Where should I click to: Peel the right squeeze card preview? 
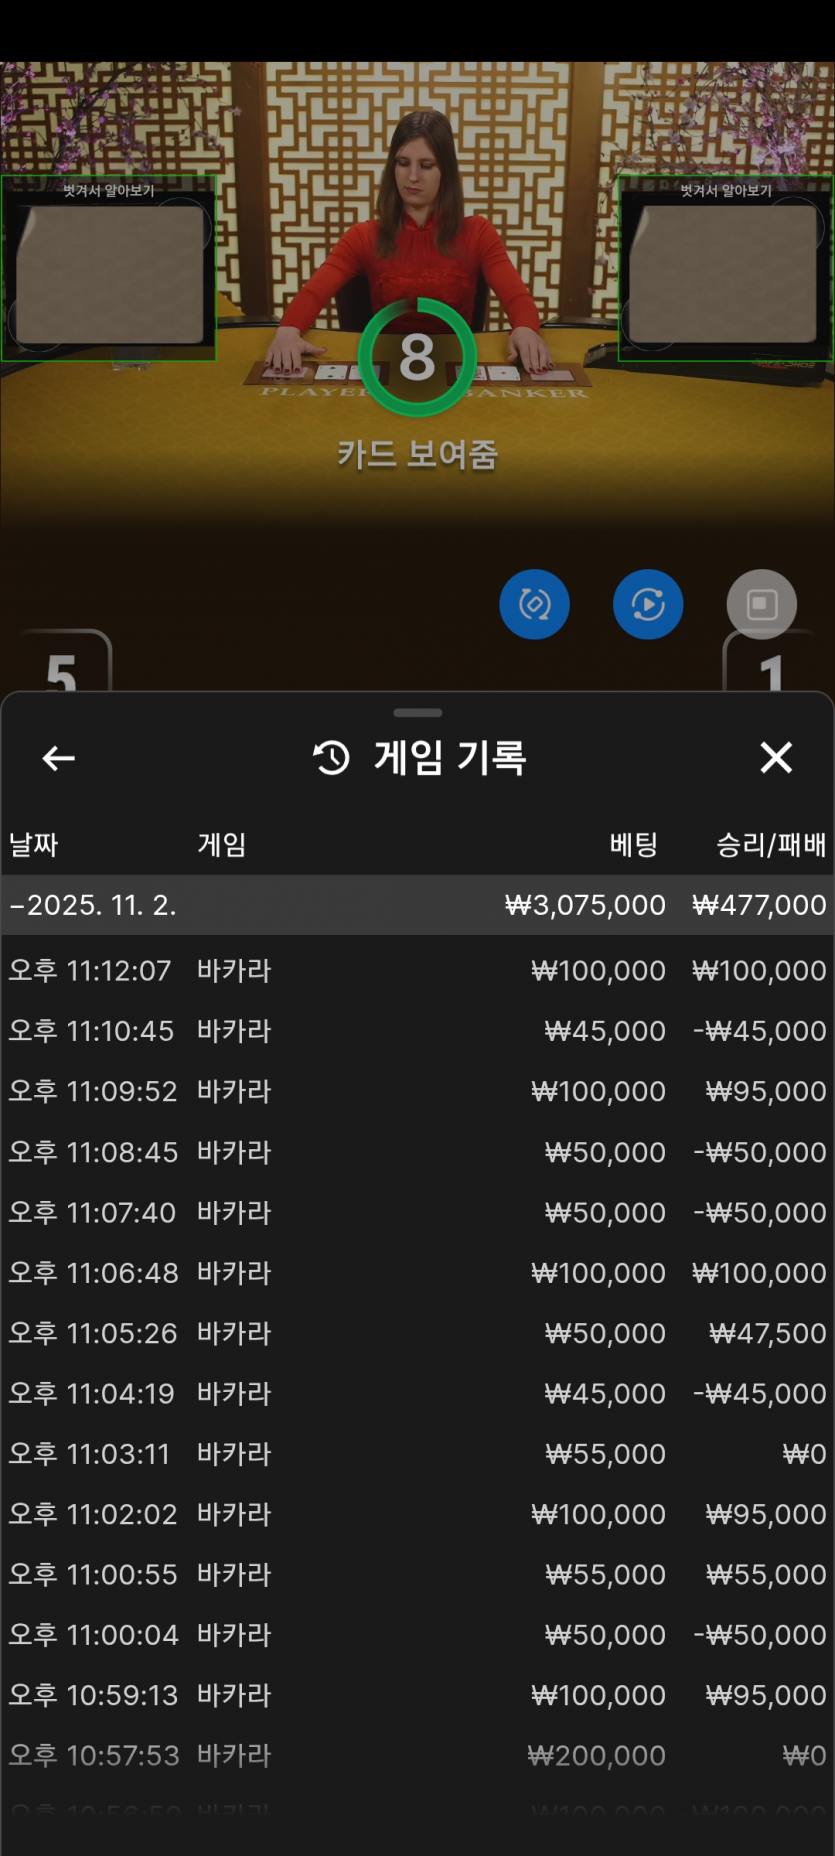pos(725,273)
